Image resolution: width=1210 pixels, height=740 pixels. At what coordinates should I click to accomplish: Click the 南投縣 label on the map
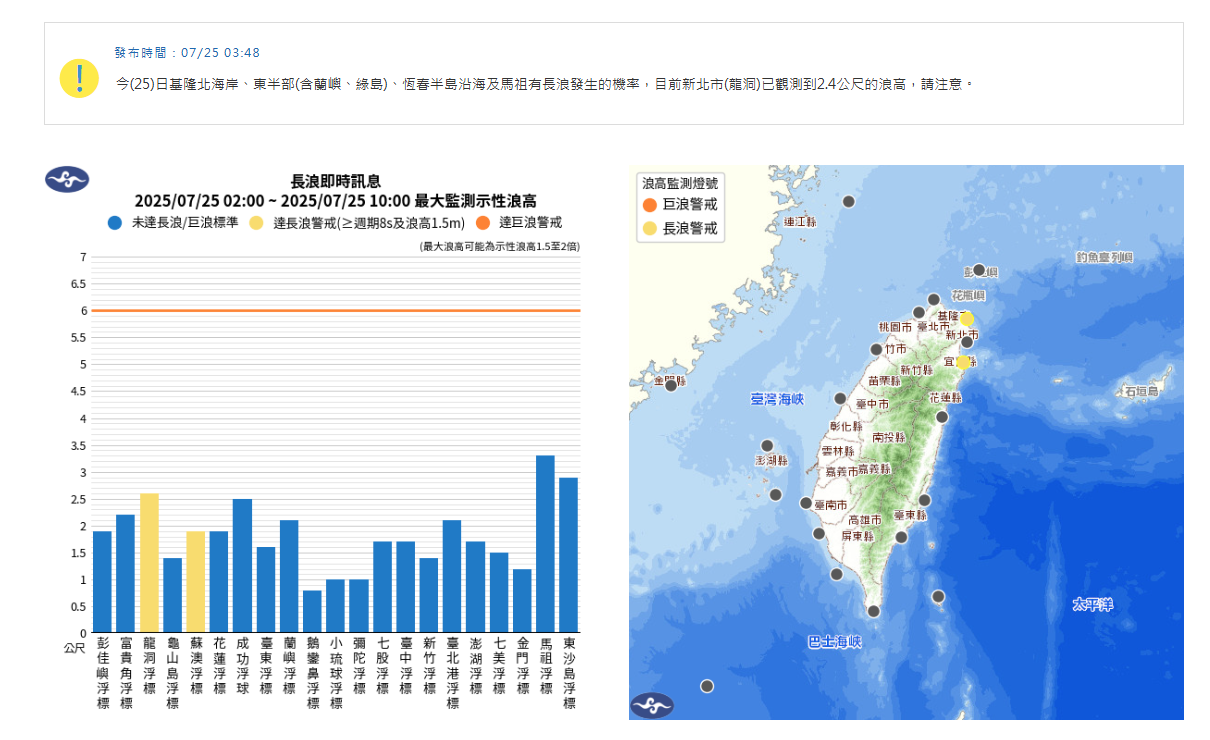888,437
